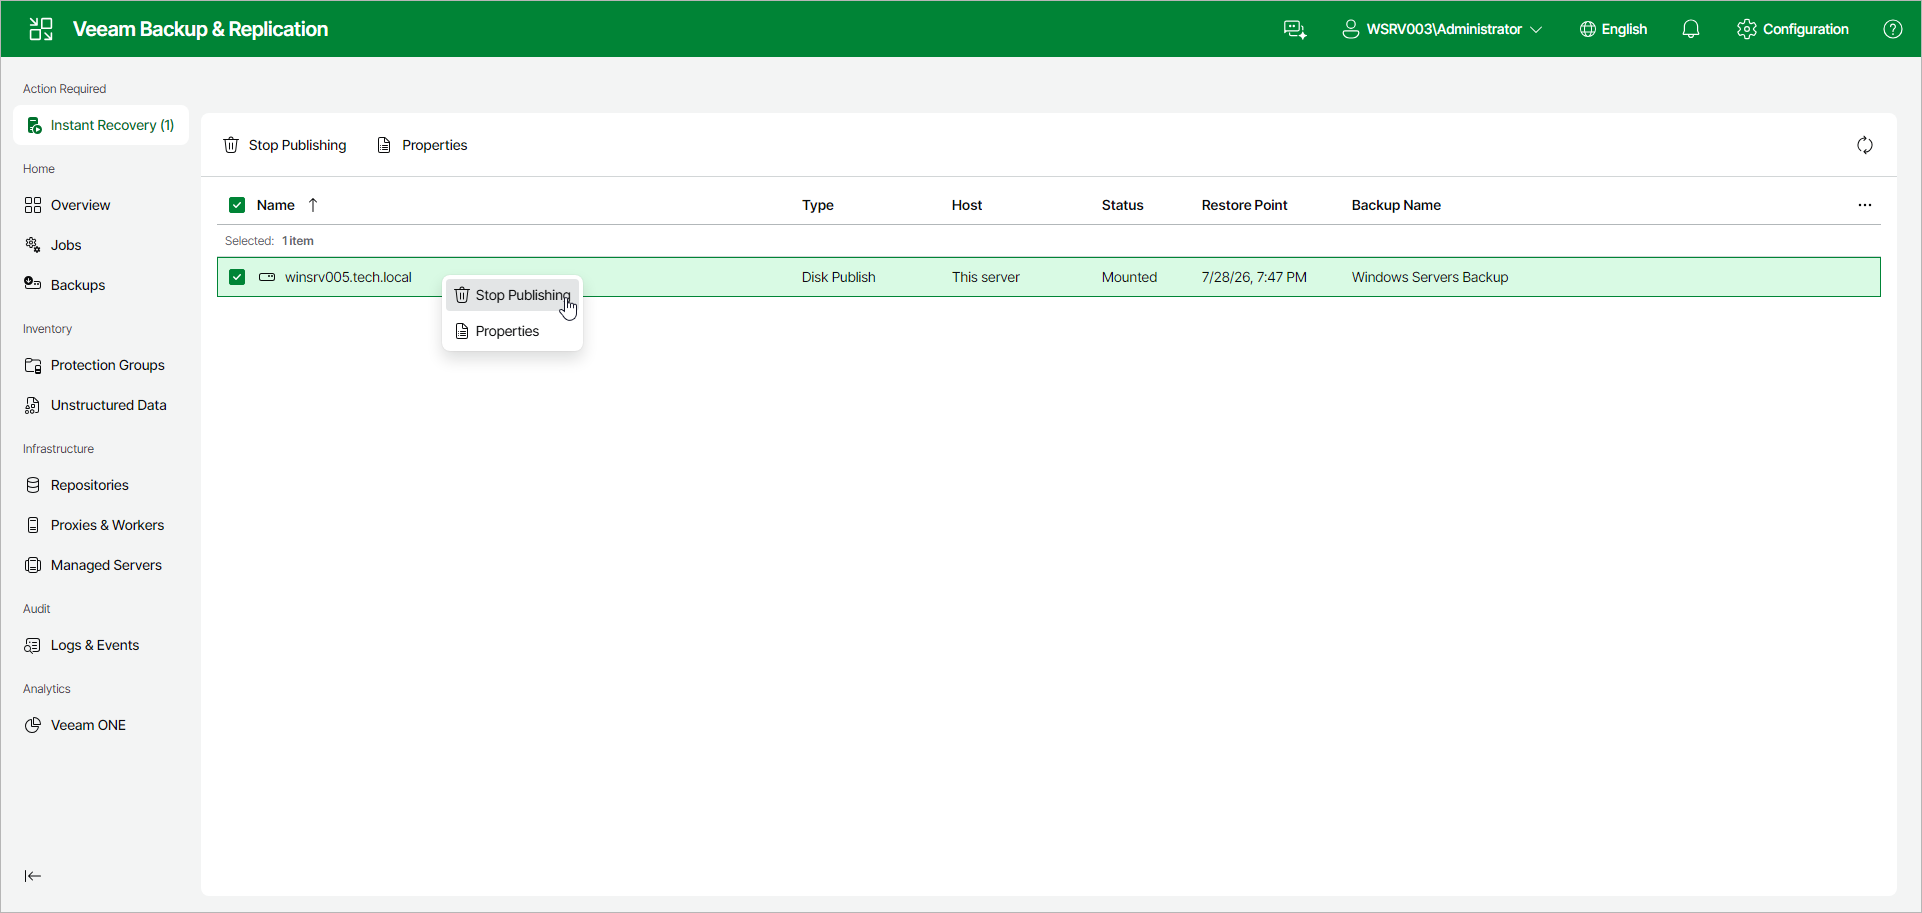Image resolution: width=1922 pixels, height=913 pixels.
Task: Select the winsrv005.tech.local name text
Action: tap(348, 277)
